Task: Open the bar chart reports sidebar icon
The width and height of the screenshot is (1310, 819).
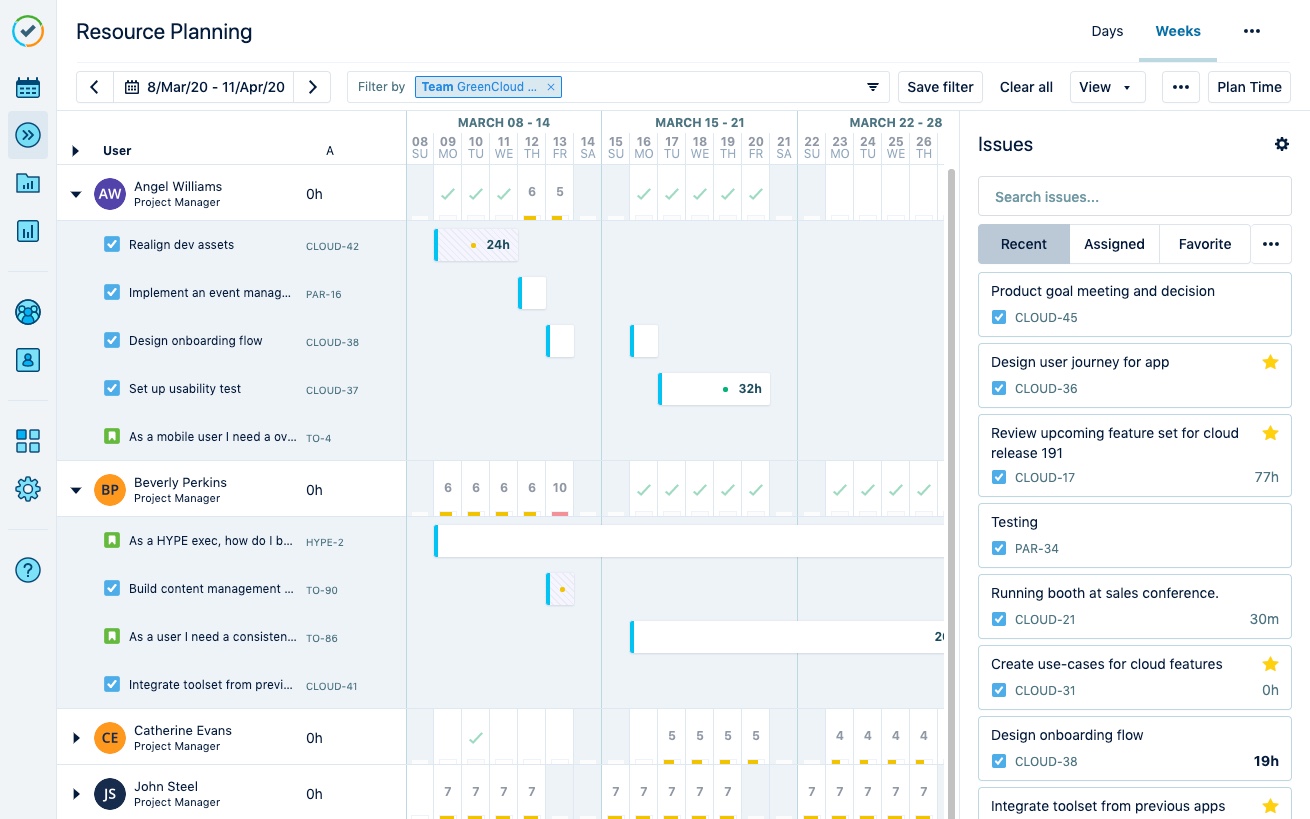Action: [28, 231]
